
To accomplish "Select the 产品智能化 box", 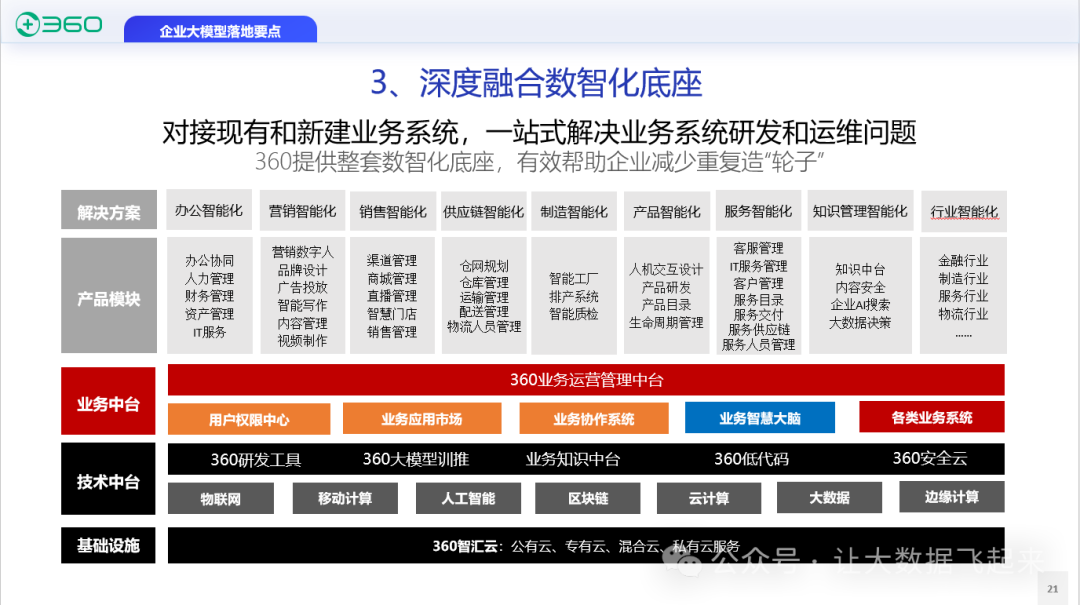I will 666,211.
